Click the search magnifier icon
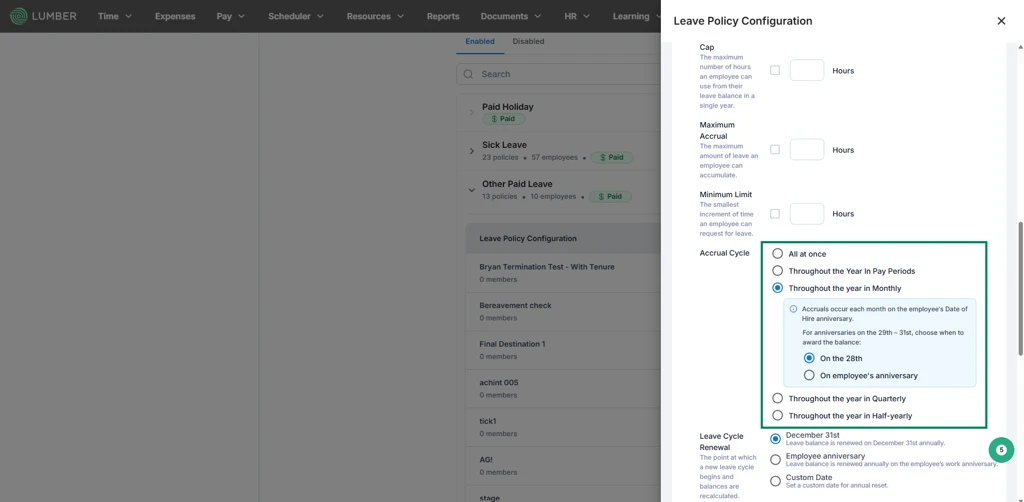Viewport: 1024px width, 502px height. (x=468, y=74)
